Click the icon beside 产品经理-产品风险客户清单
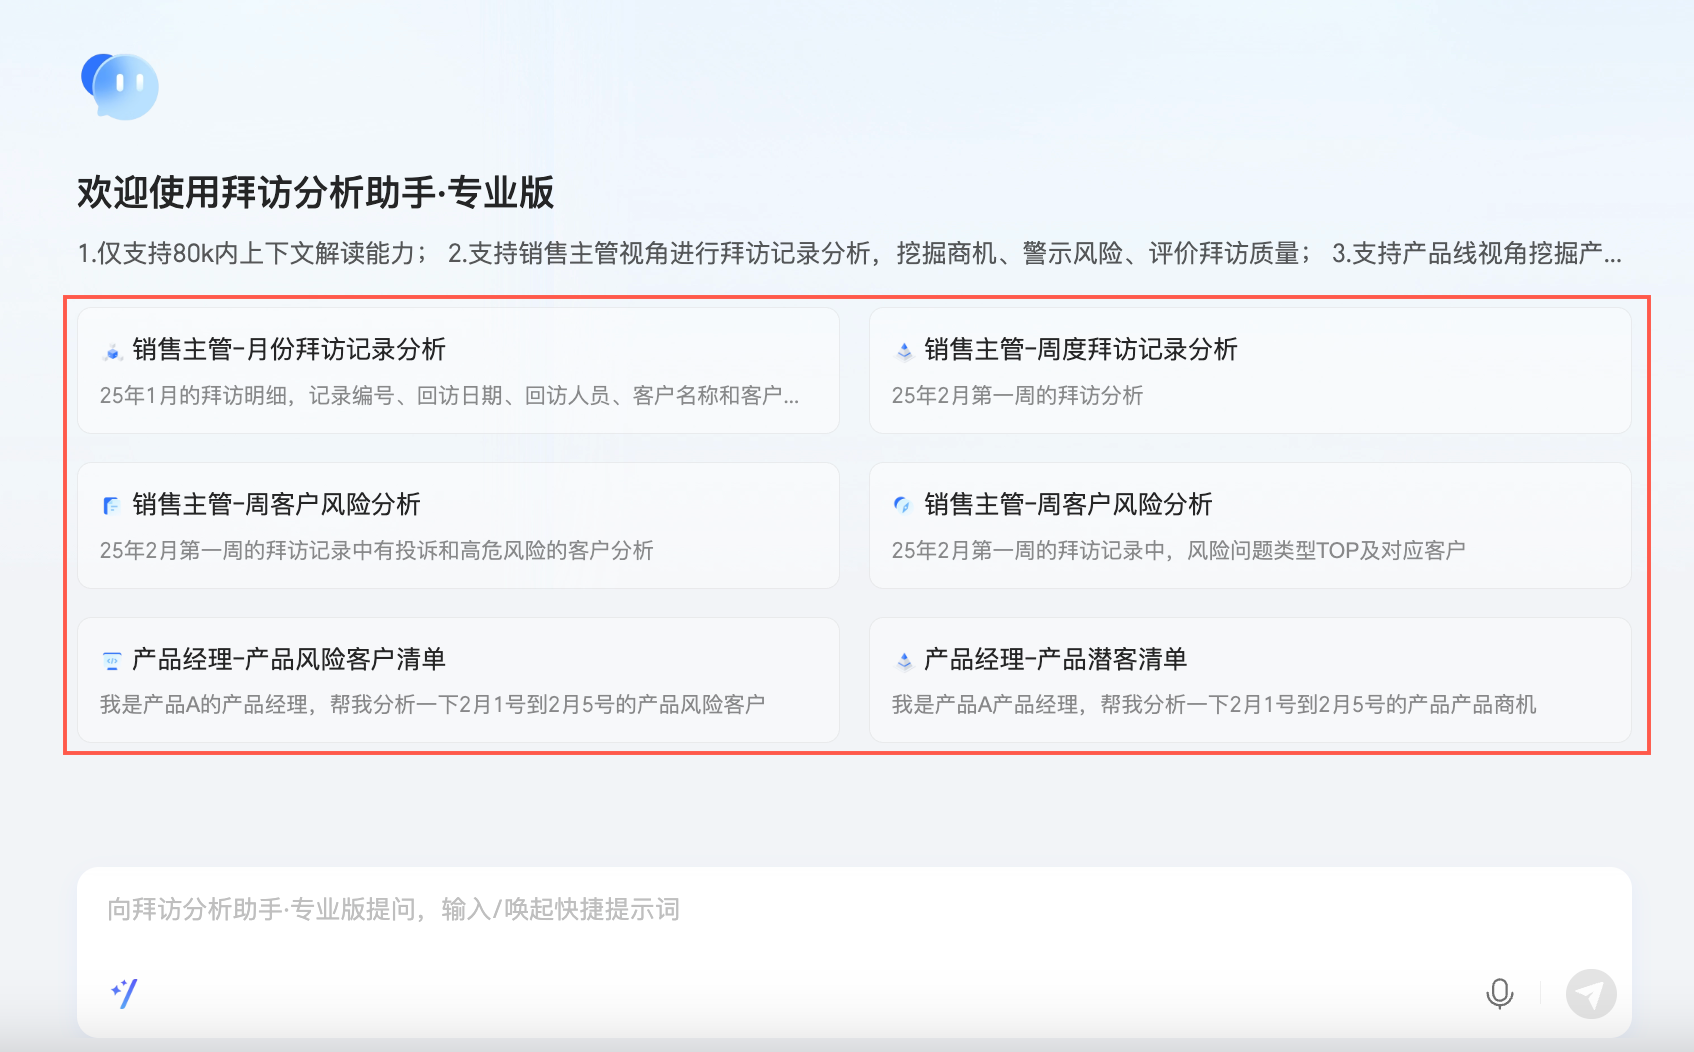1694x1052 pixels. point(112,661)
